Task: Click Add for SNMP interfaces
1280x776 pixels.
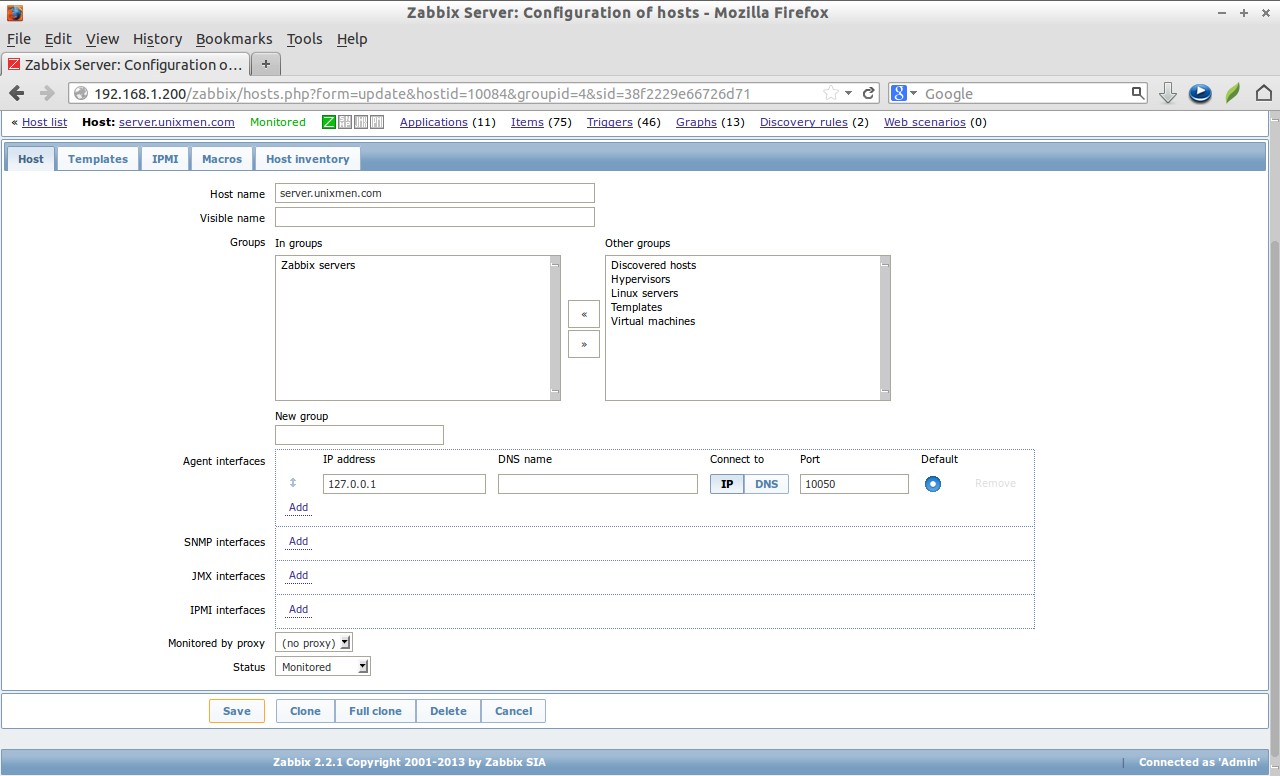Action: coord(298,541)
